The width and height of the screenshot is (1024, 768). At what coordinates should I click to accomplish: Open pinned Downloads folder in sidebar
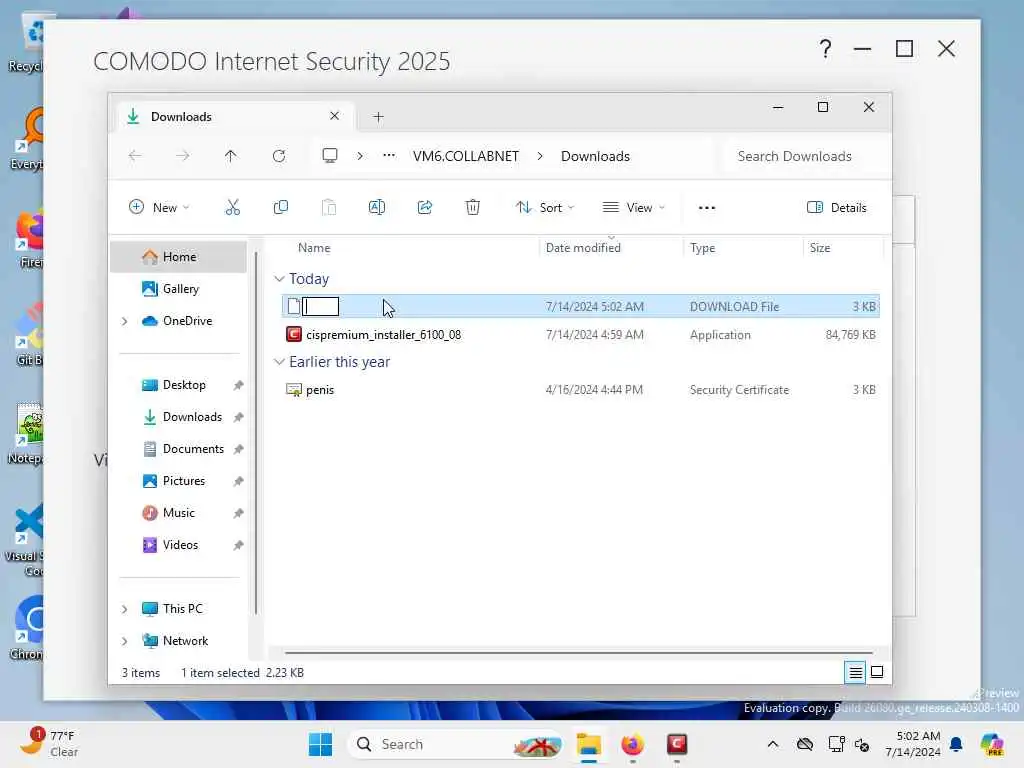pyautogui.click(x=192, y=417)
